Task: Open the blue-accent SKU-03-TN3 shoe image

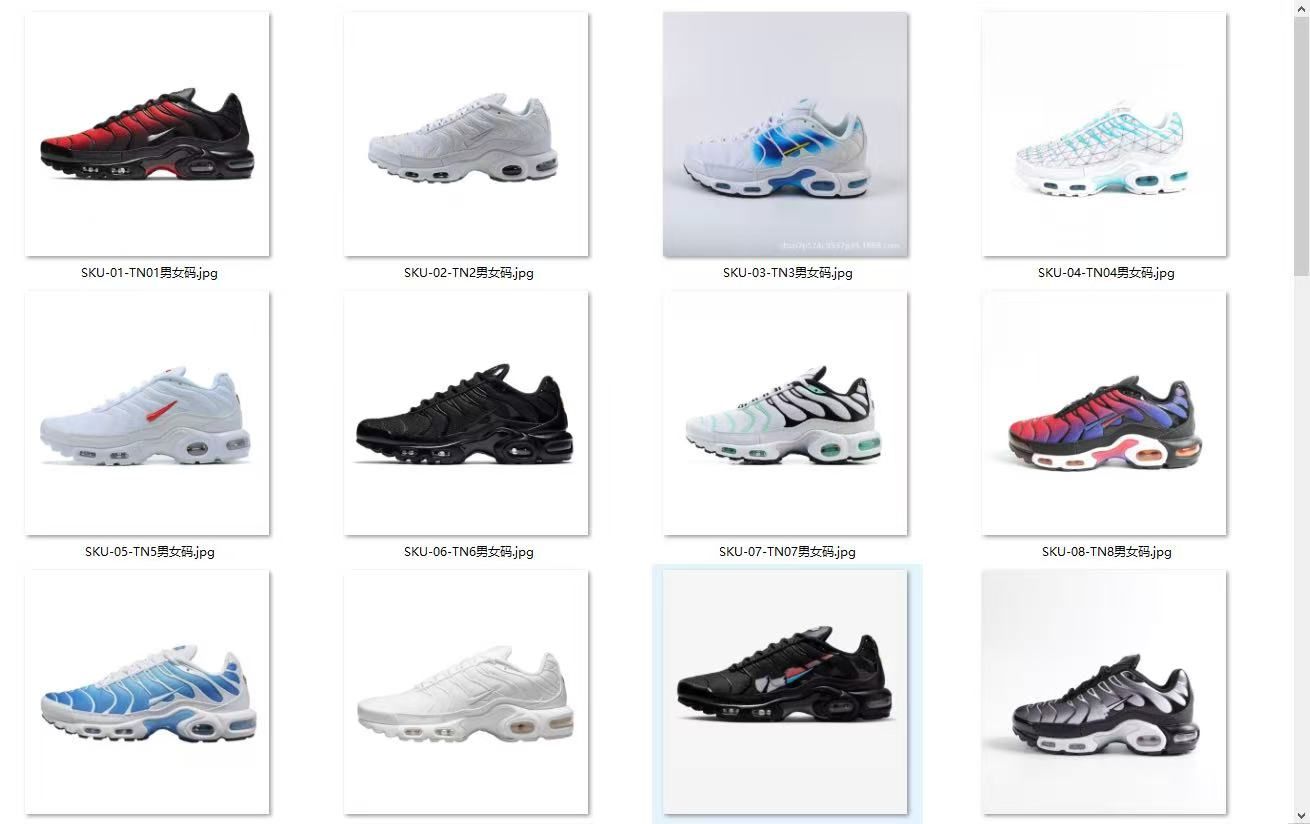Action: click(x=785, y=134)
